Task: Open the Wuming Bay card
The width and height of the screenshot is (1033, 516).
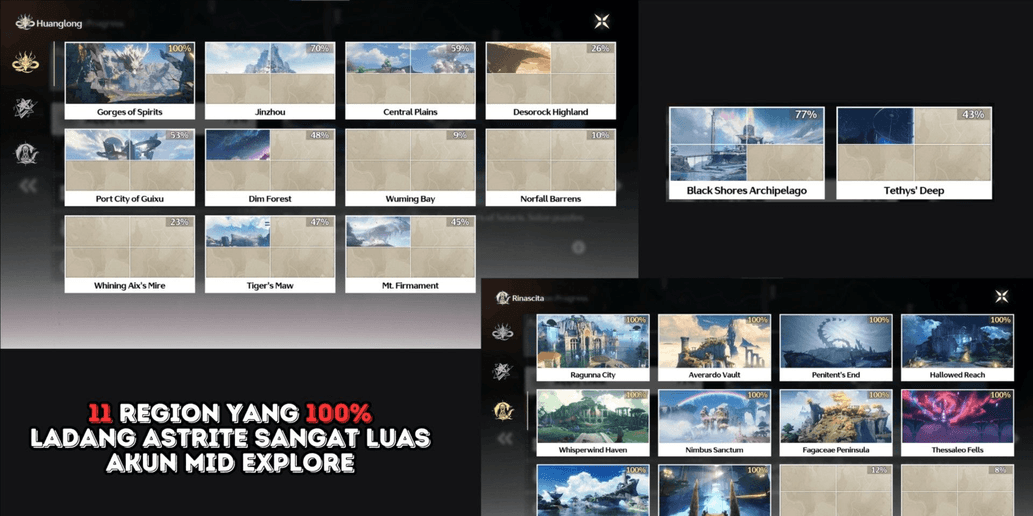Action: [x=410, y=167]
